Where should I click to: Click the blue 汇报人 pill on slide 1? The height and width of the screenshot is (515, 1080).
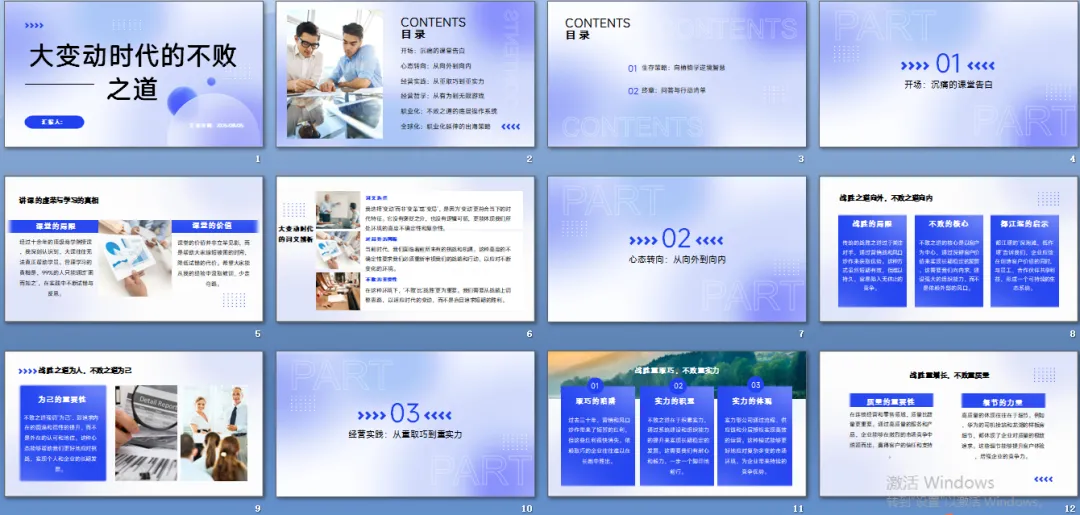click(54, 122)
